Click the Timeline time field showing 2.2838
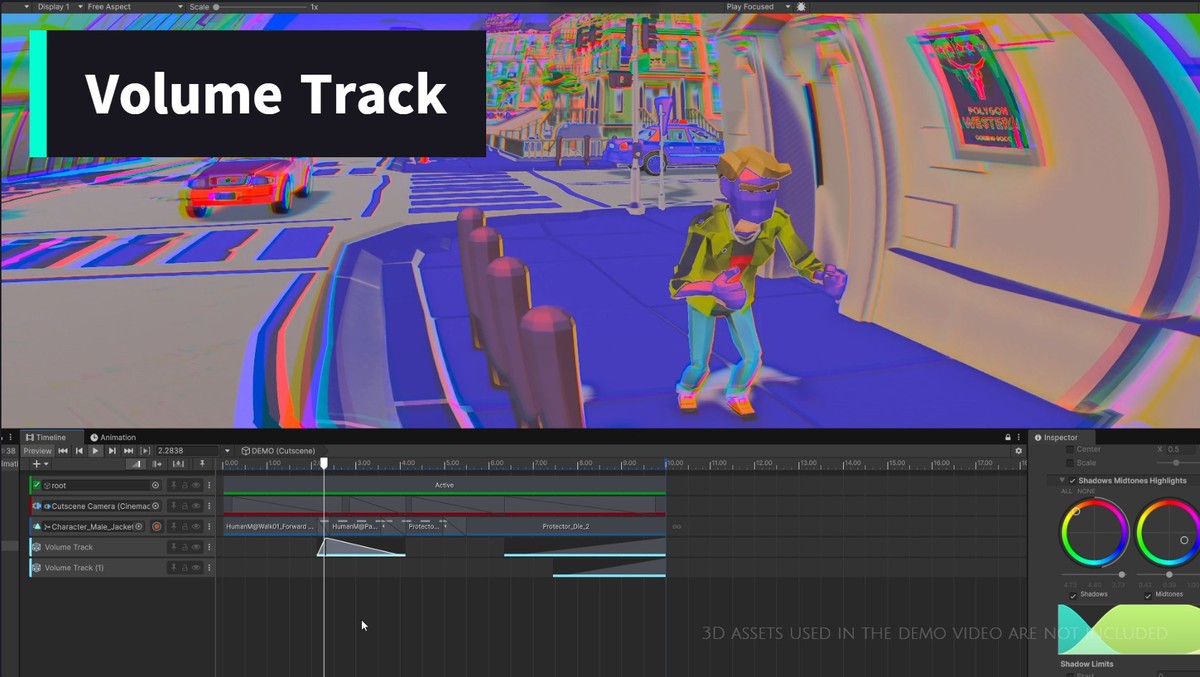The image size is (1200, 677). pyautogui.click(x=187, y=451)
